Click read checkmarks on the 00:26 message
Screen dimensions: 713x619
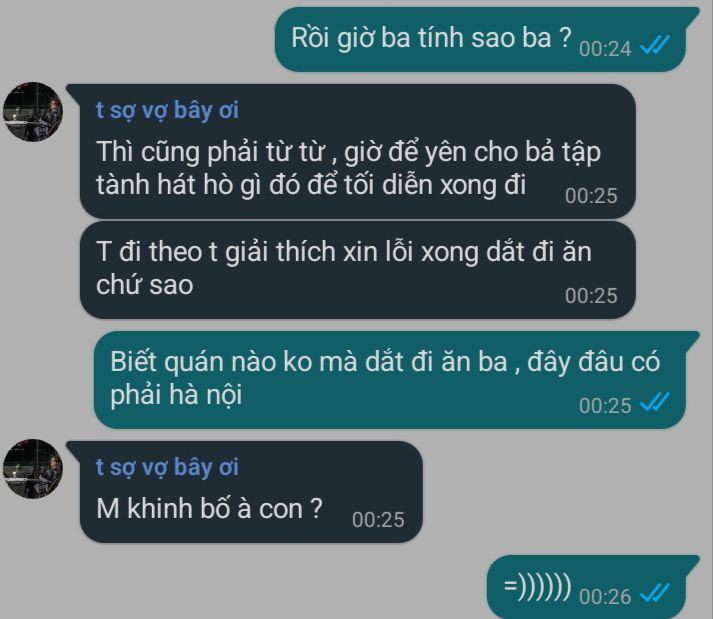pos(655,594)
